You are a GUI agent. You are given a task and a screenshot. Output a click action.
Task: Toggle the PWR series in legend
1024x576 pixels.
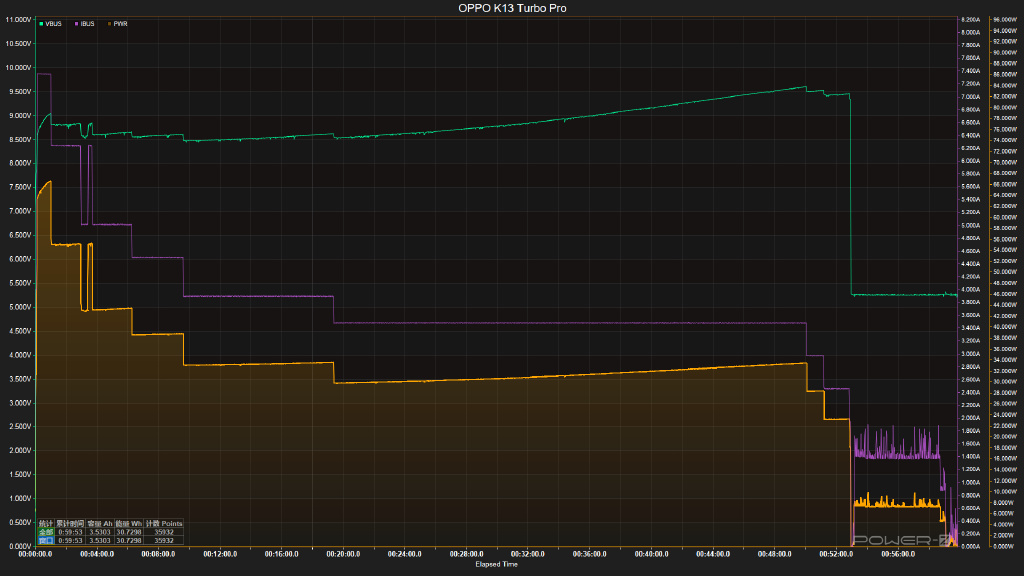coord(119,23)
